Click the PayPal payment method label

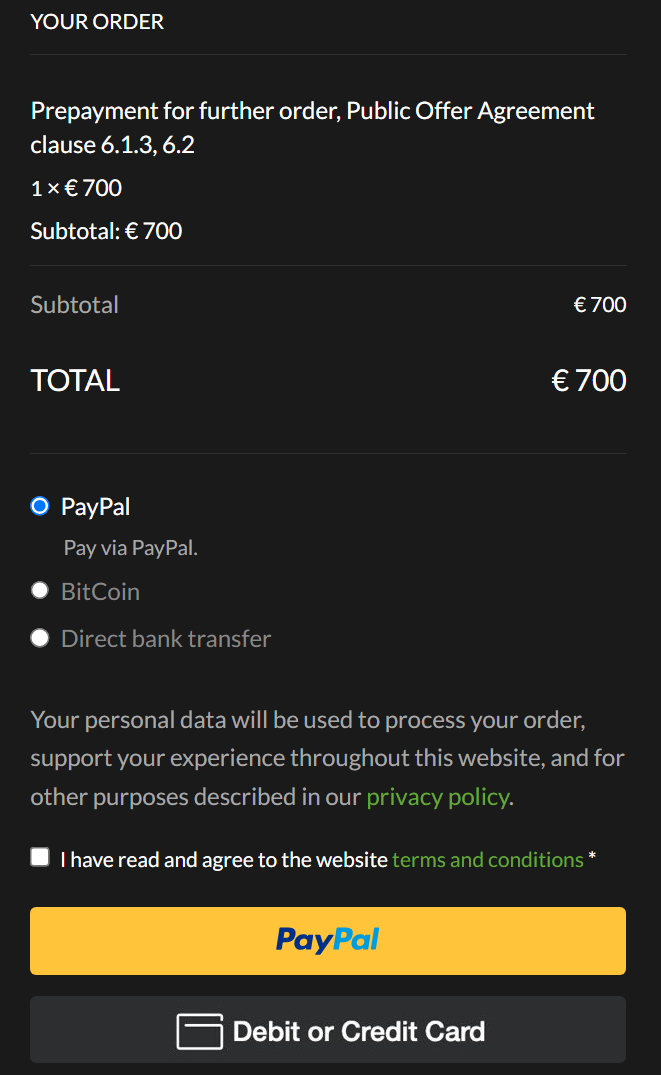95,507
